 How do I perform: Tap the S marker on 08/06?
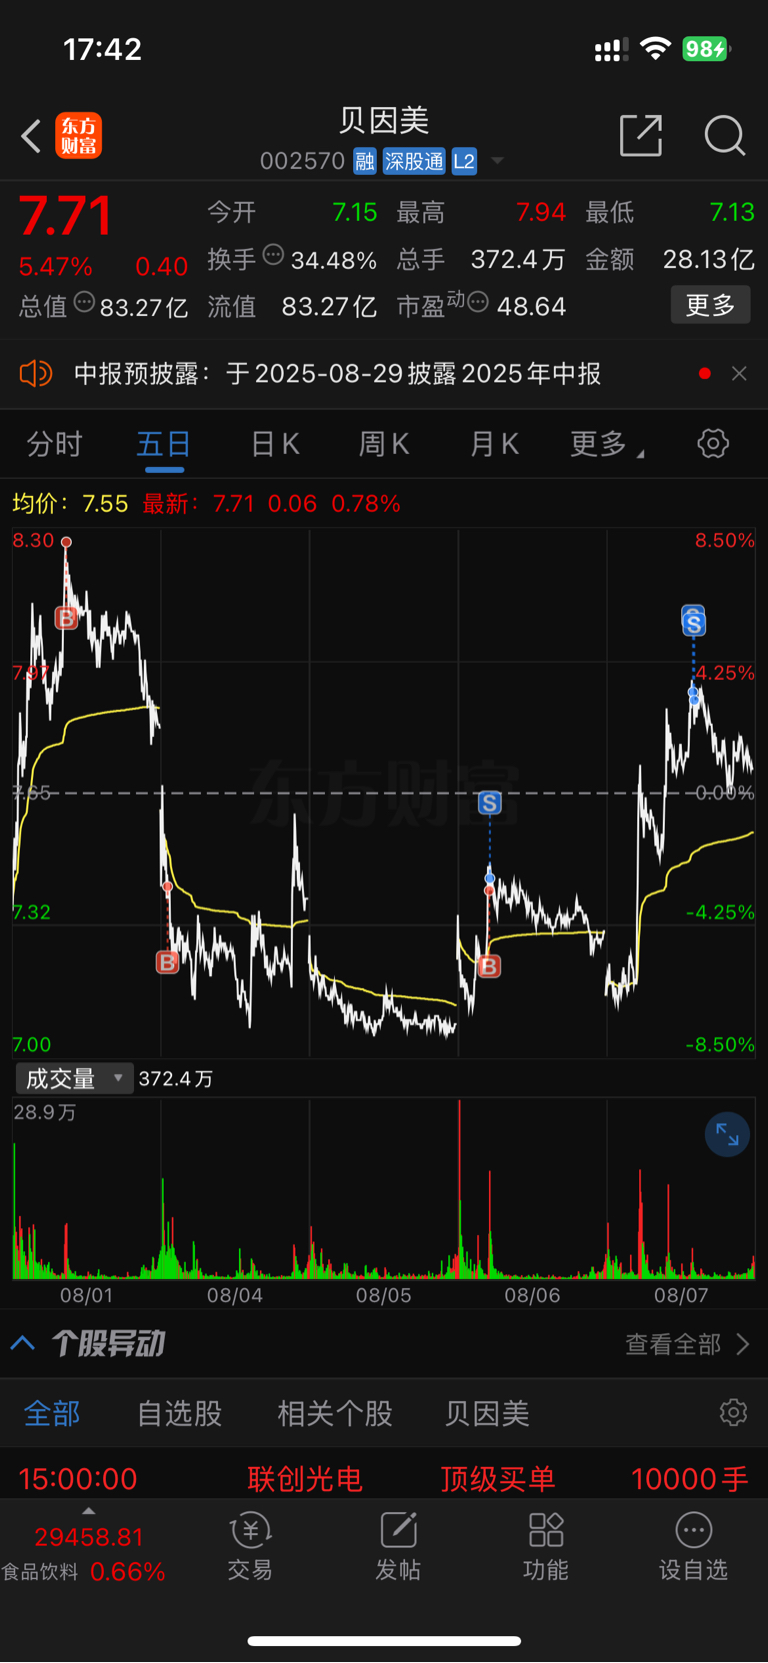489,802
